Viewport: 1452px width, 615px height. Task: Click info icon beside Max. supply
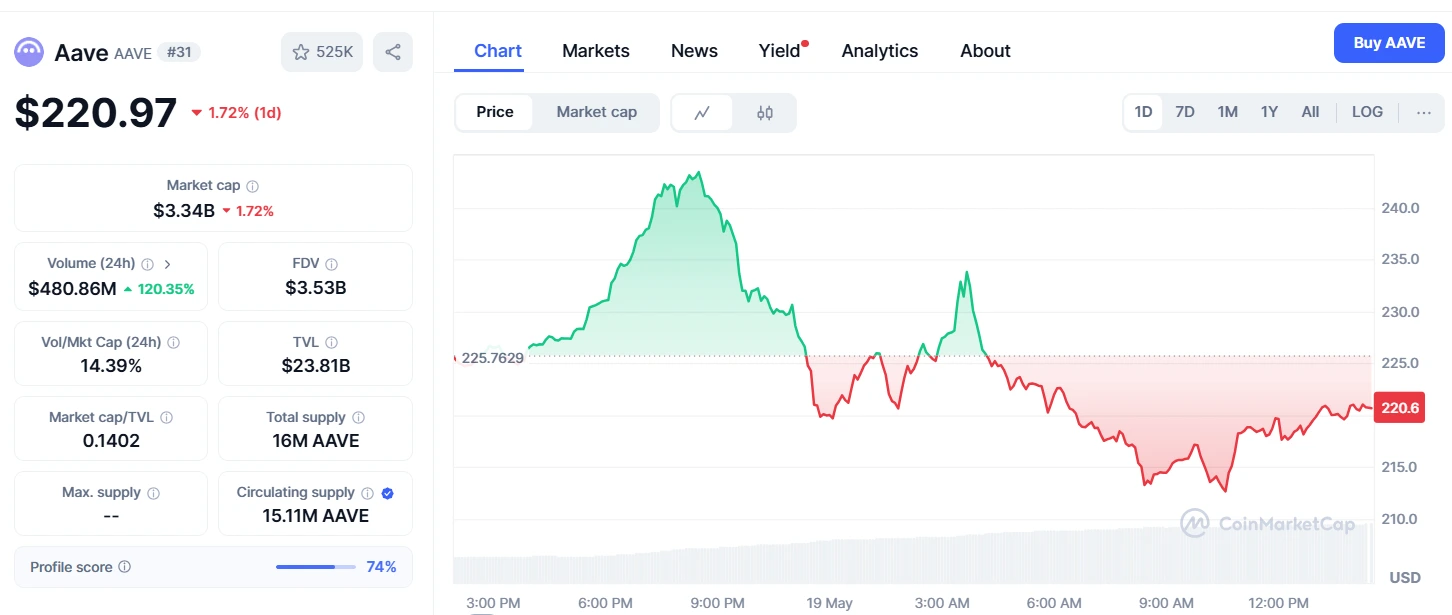tap(153, 493)
